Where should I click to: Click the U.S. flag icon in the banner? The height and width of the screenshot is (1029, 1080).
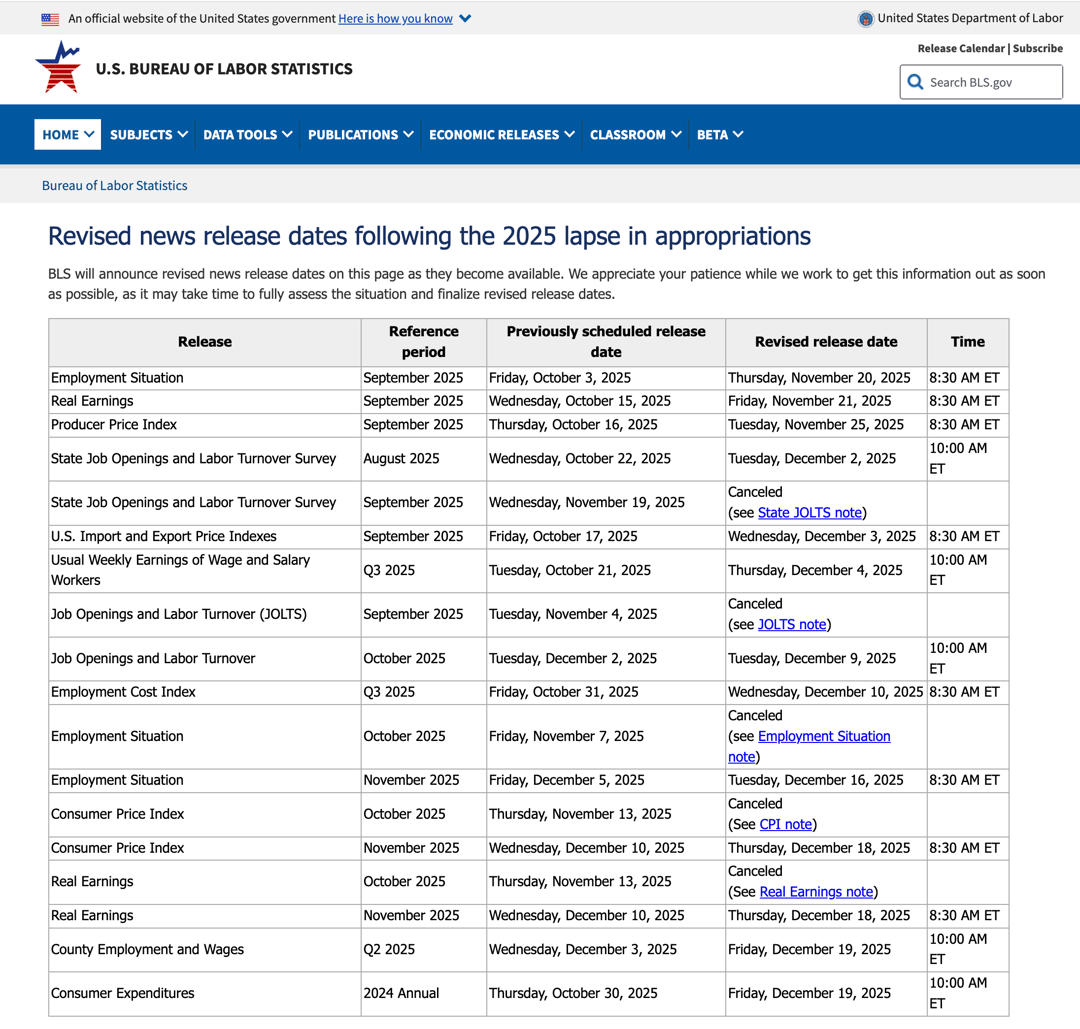(49, 18)
